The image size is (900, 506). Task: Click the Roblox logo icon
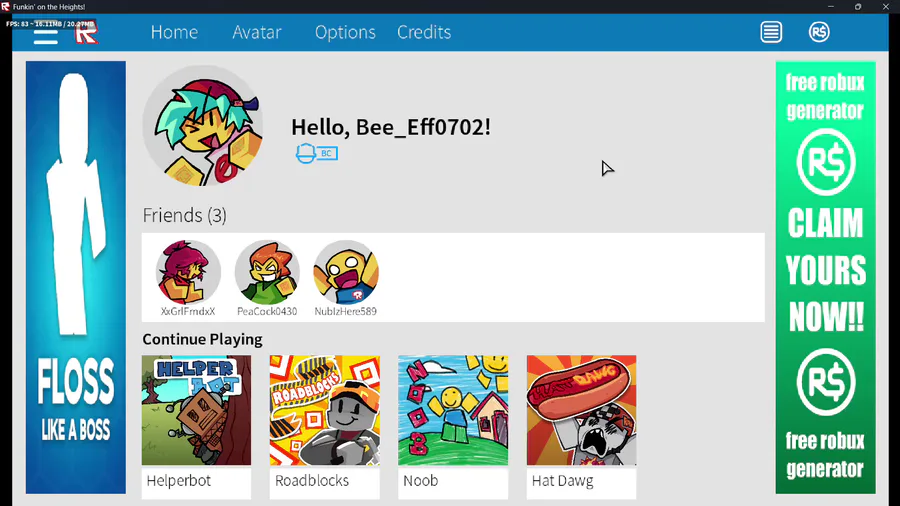86,33
